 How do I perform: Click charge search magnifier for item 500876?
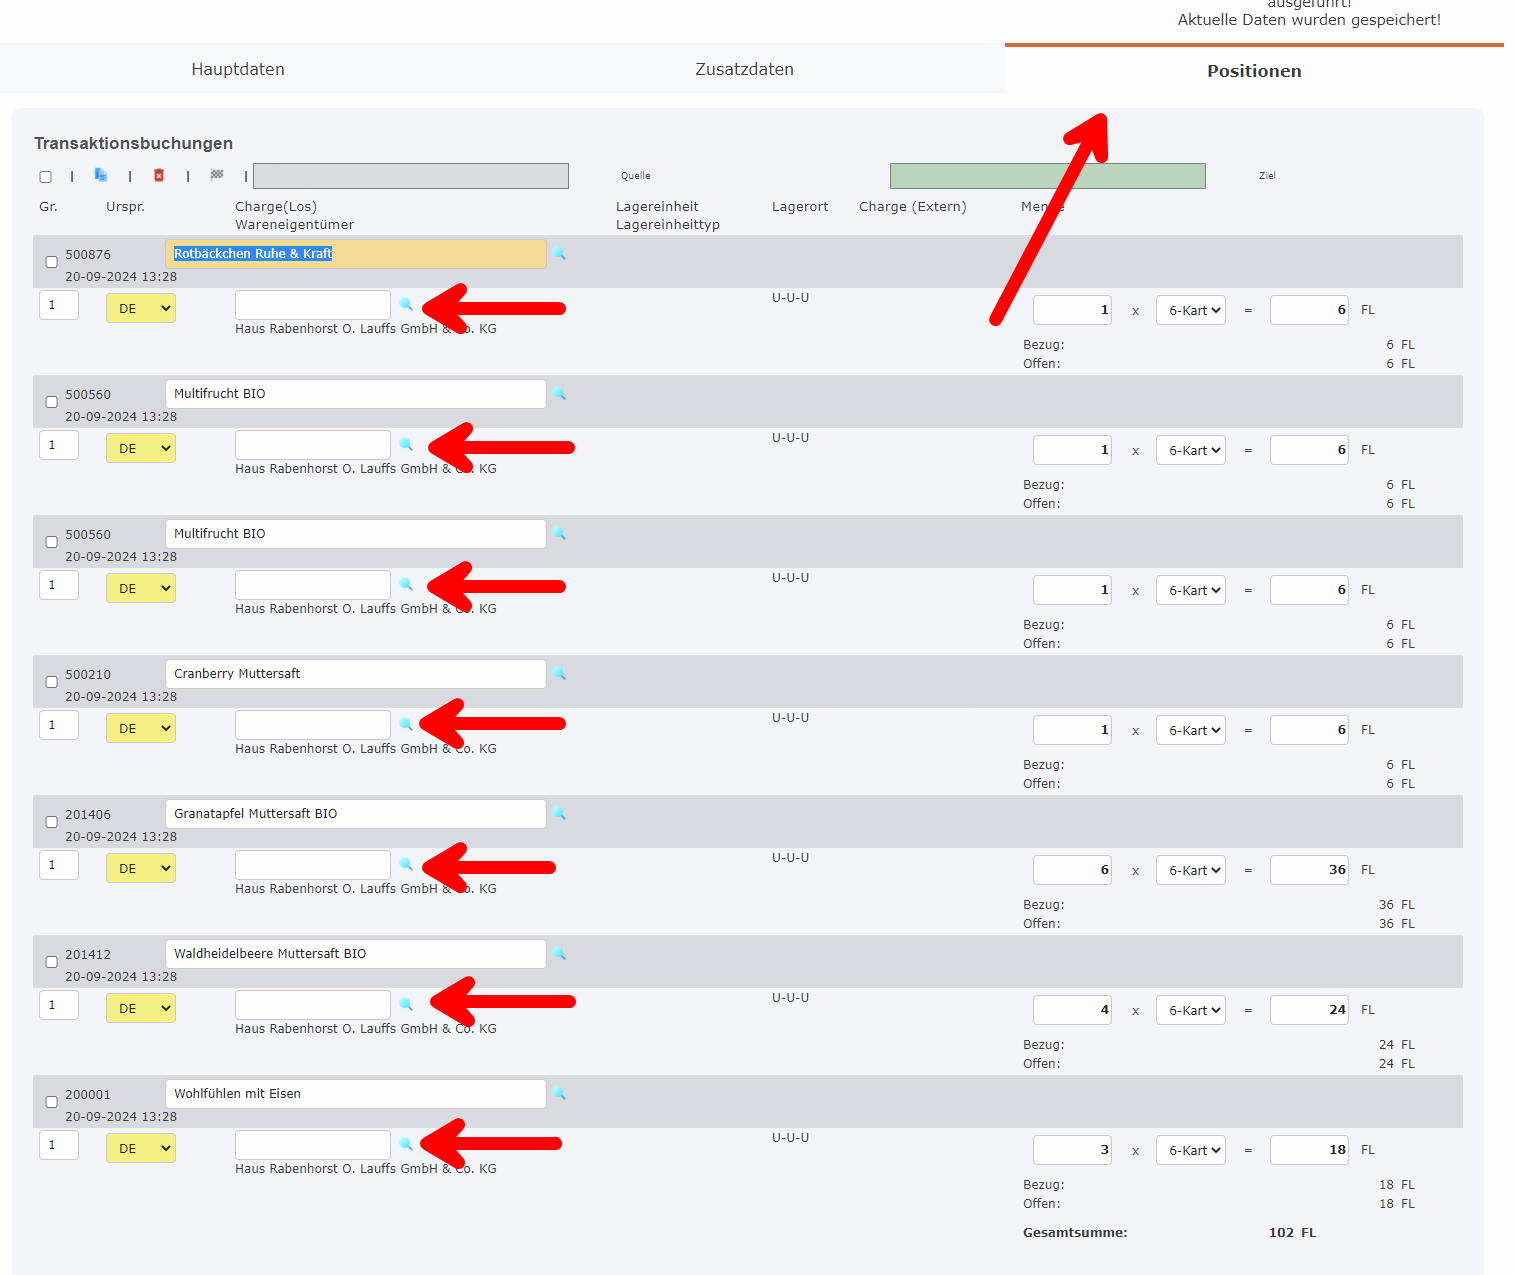[x=406, y=304]
